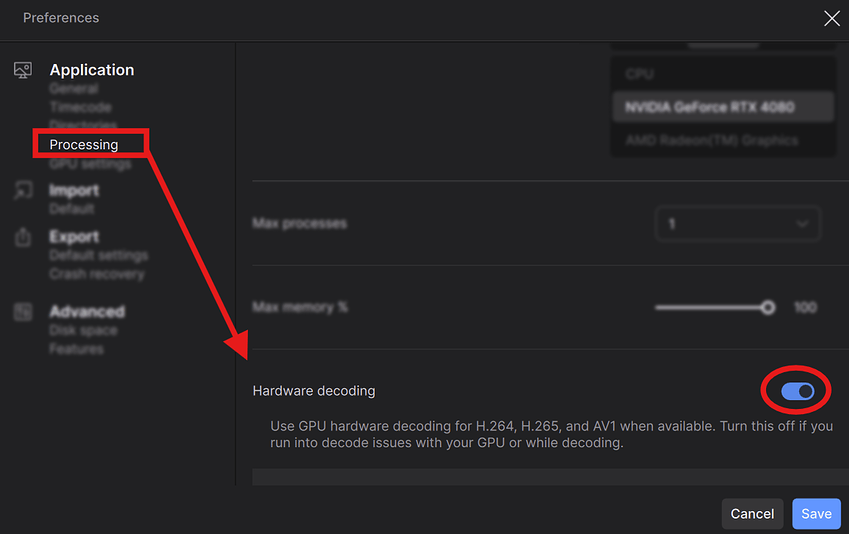Open the Timecode preferences item
This screenshot has width=849, height=534.
click(80, 107)
